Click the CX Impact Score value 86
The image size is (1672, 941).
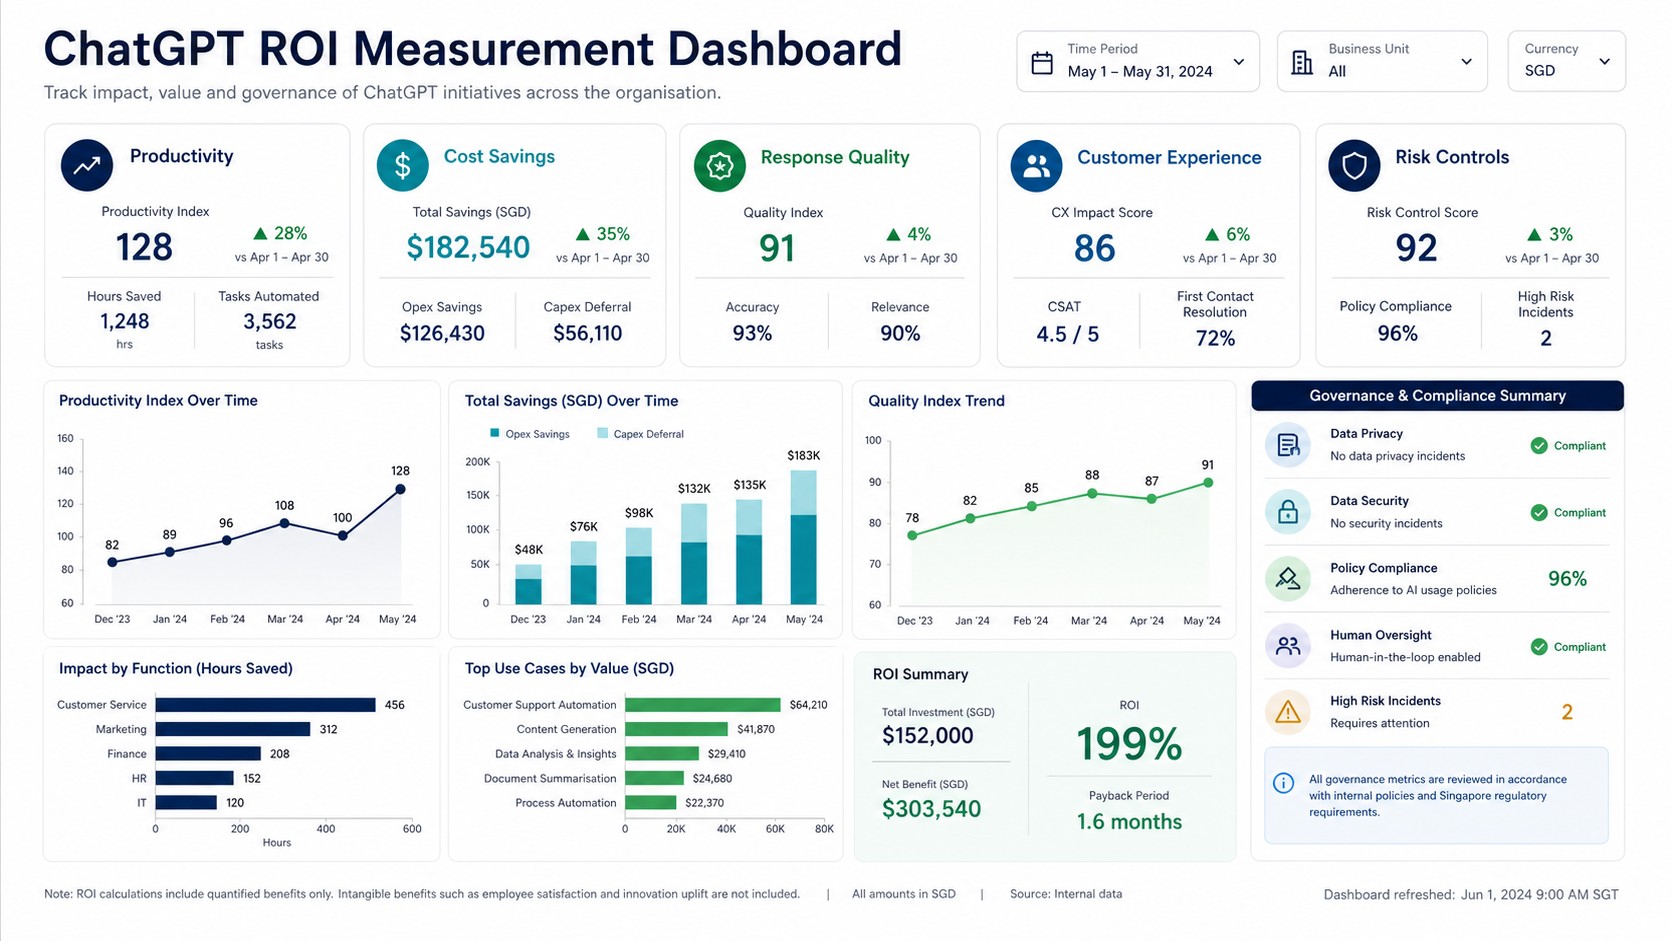coord(1094,248)
